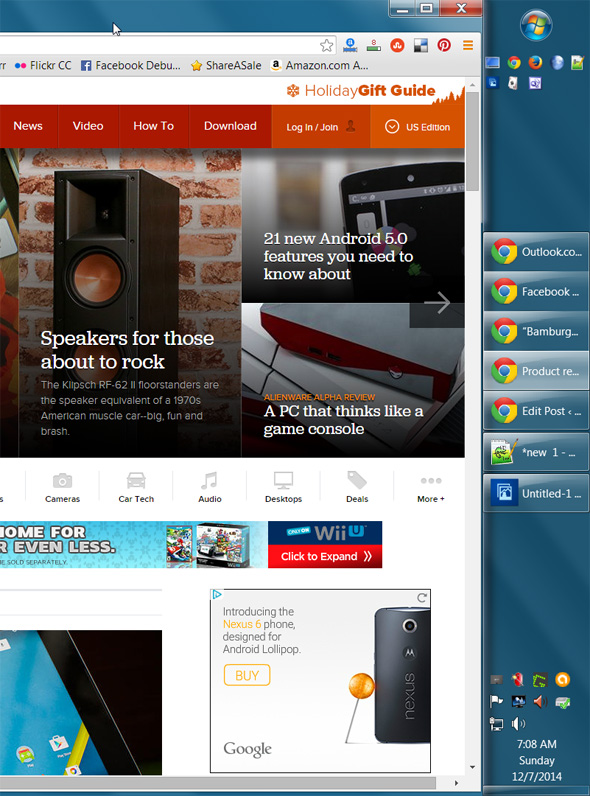
Task: Browse the Deals category
Action: pos(357,487)
